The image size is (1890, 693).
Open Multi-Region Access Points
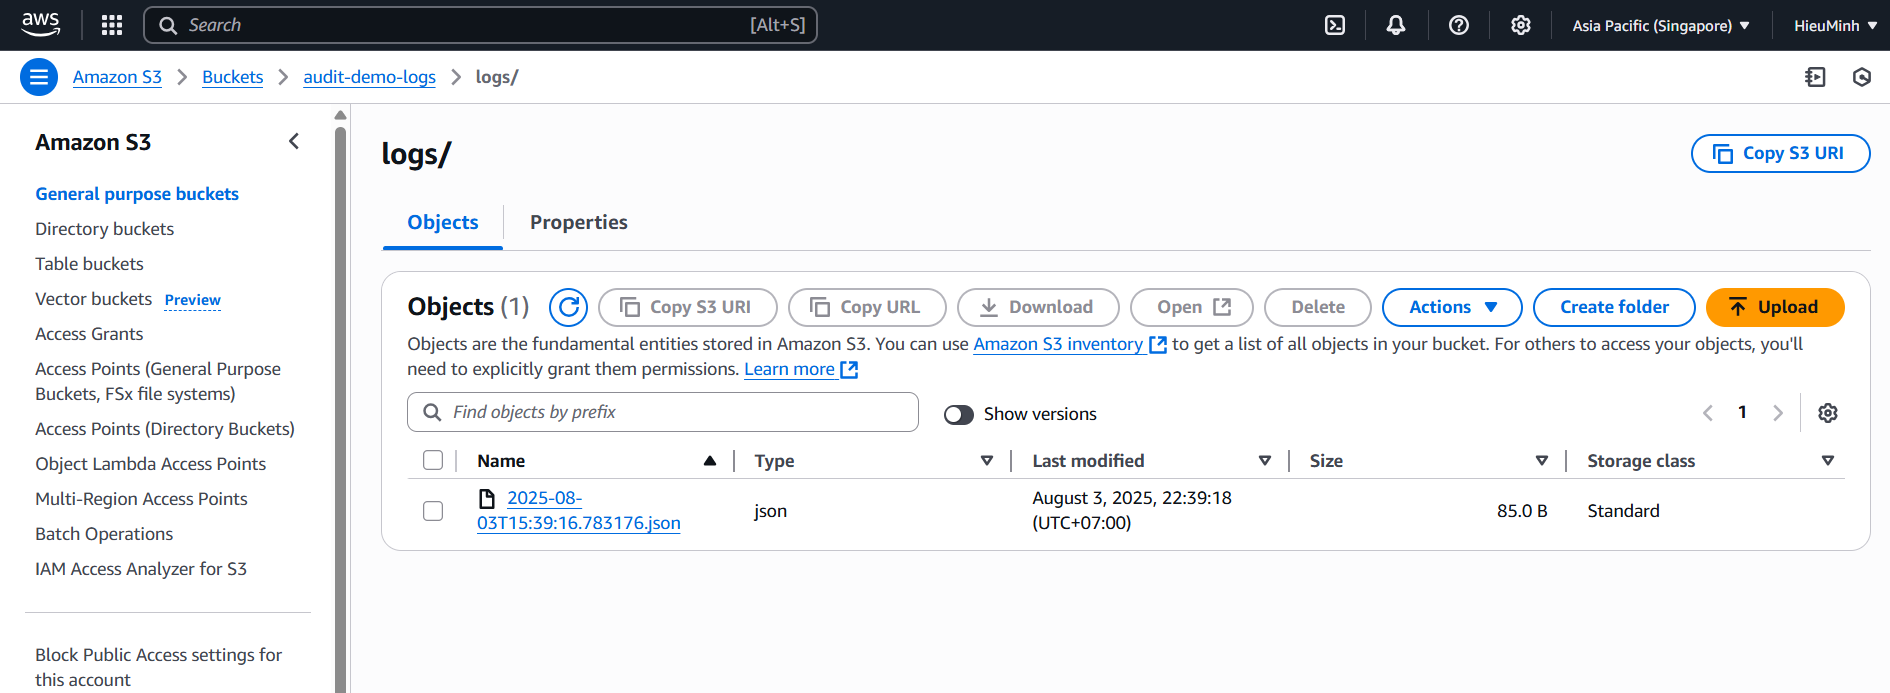[141, 499]
